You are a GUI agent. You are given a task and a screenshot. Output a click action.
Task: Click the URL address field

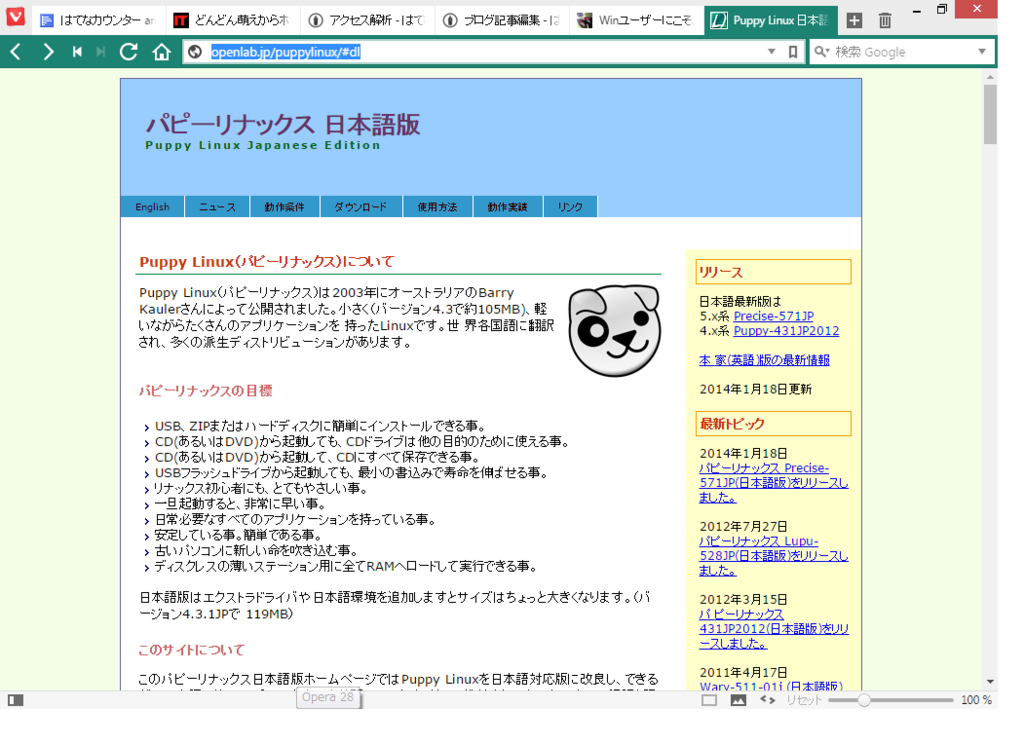(x=483, y=52)
